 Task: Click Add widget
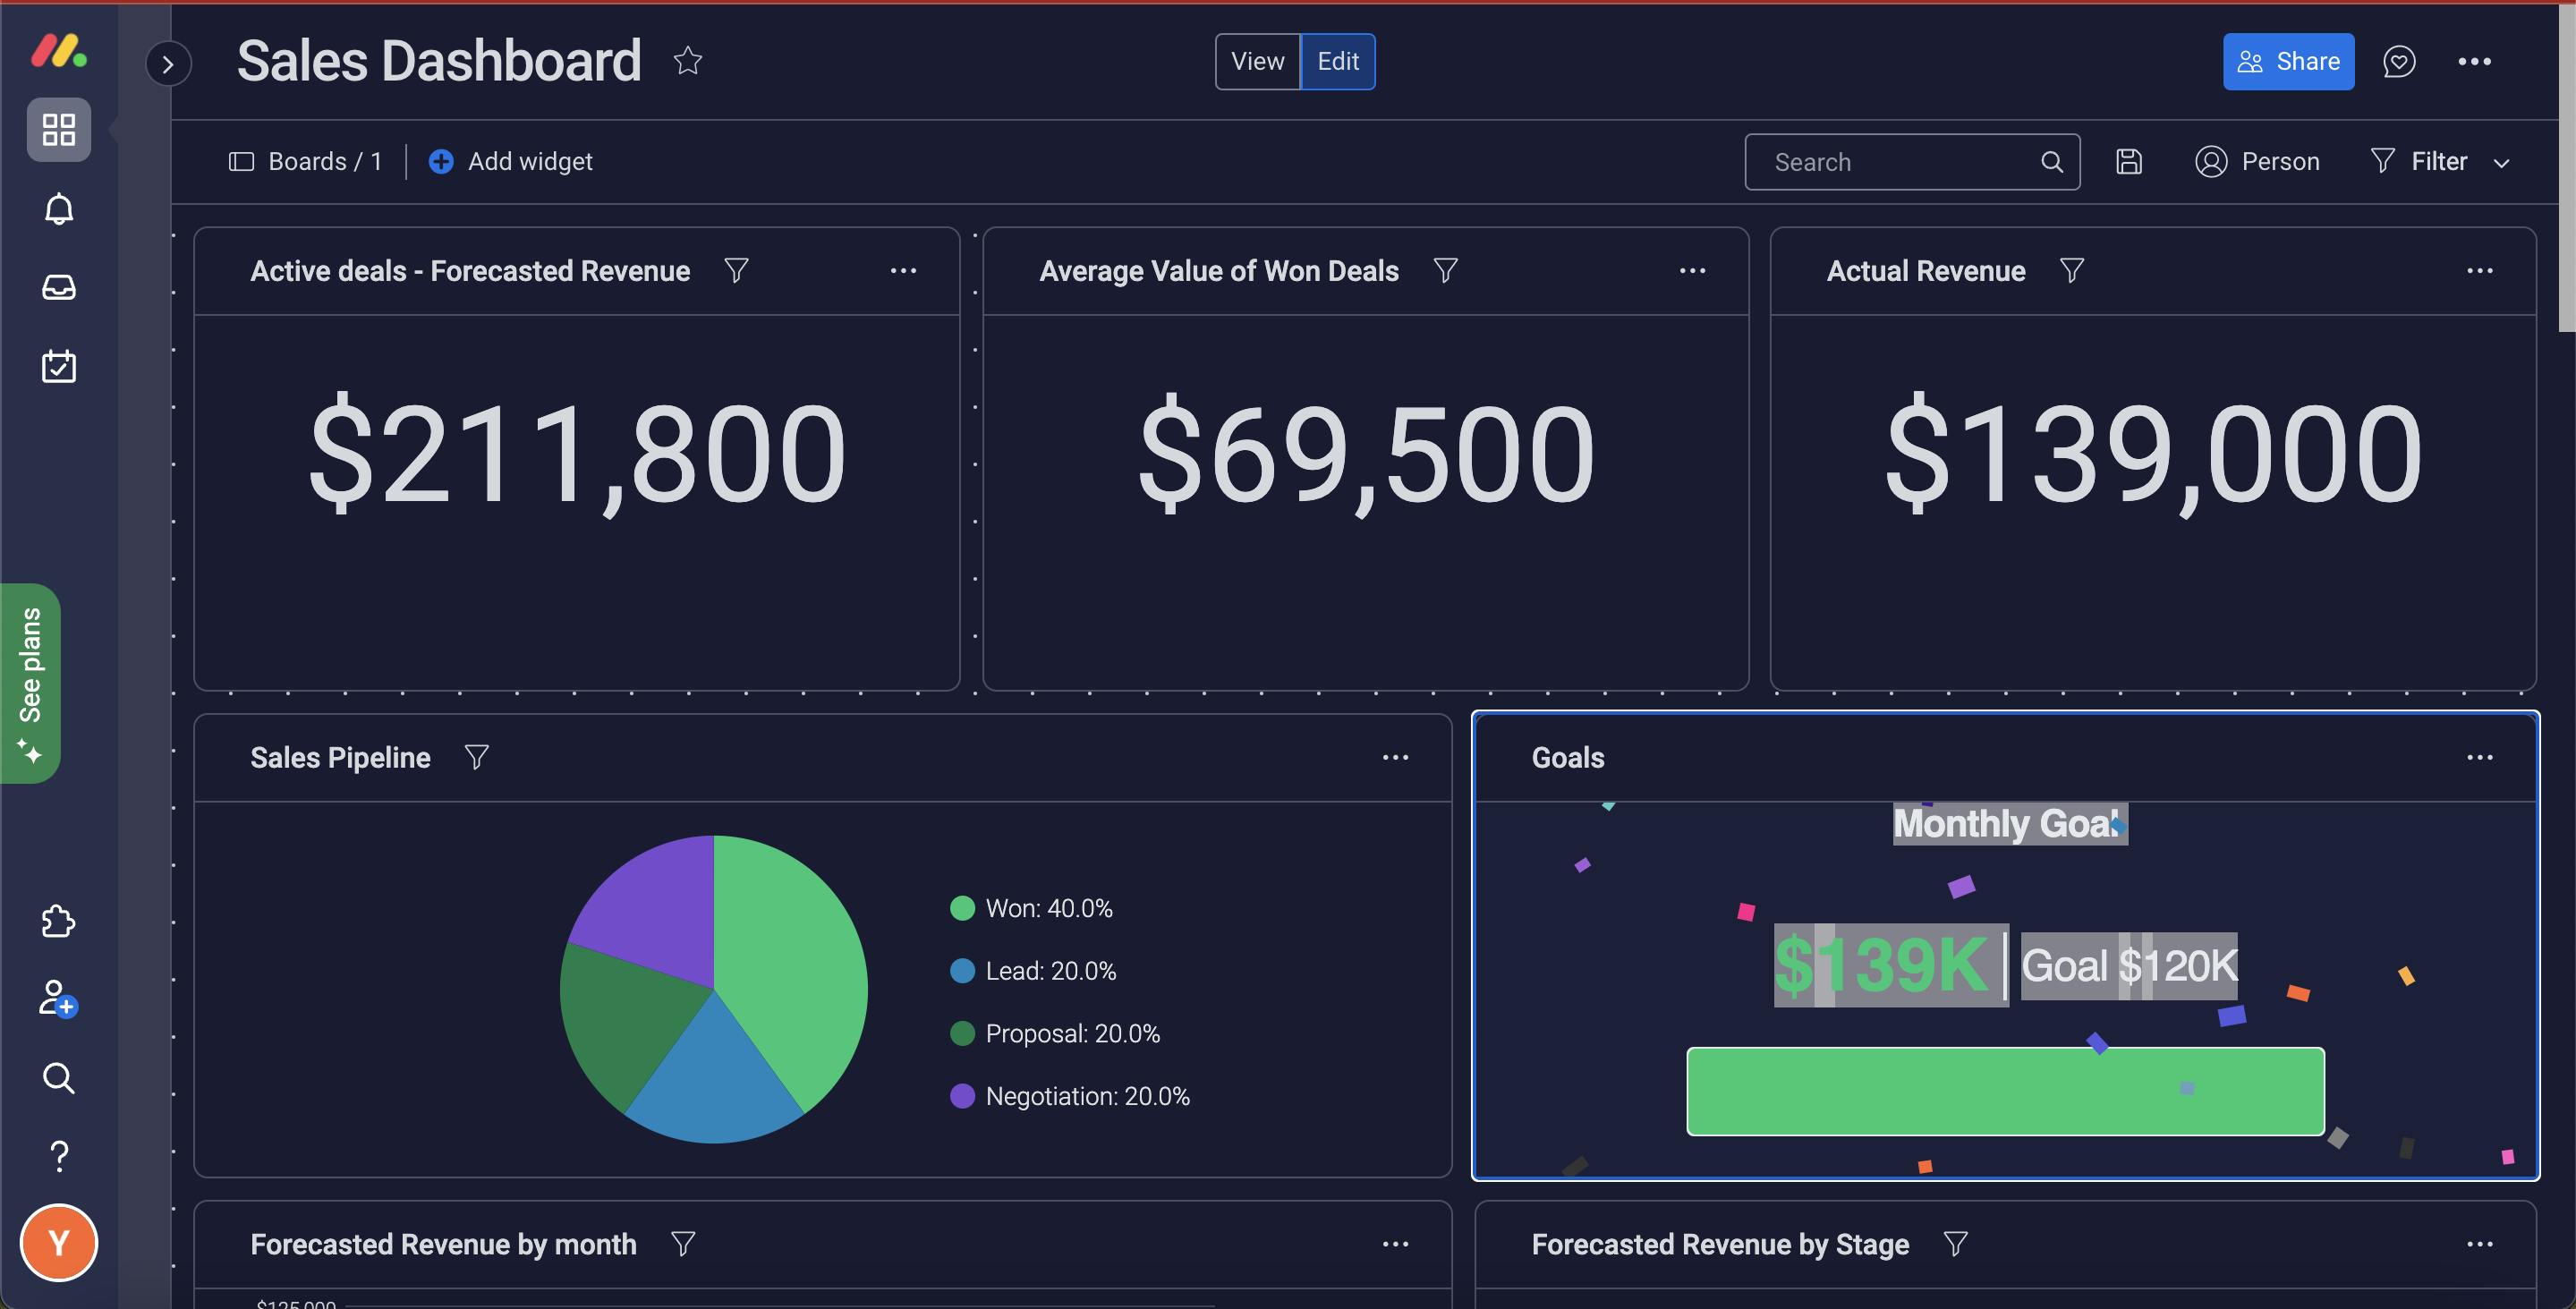tap(511, 162)
